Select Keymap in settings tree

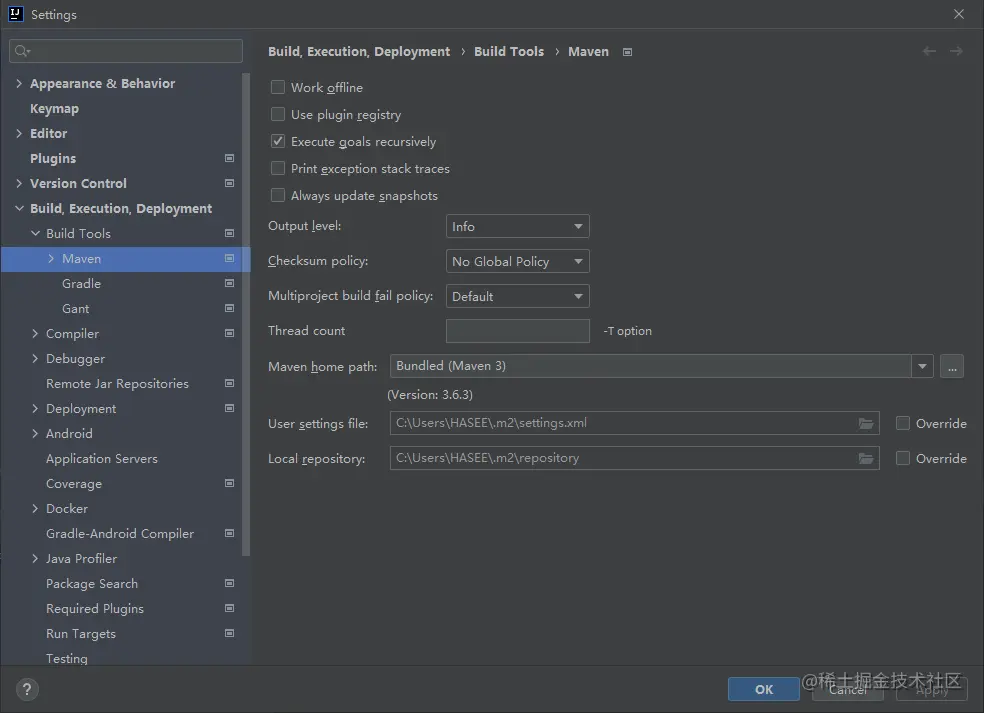pos(55,109)
